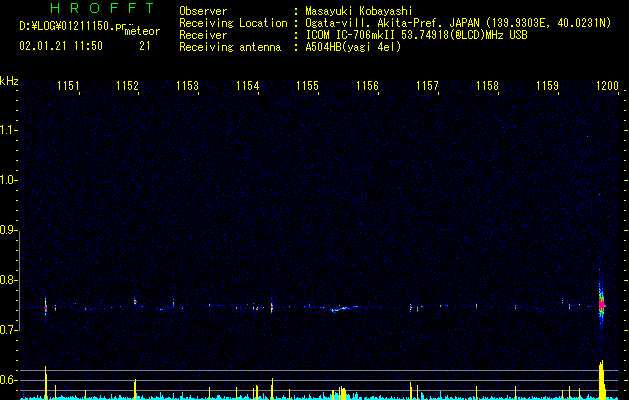Click the 1.1 kHz frequency label

(x=8, y=130)
